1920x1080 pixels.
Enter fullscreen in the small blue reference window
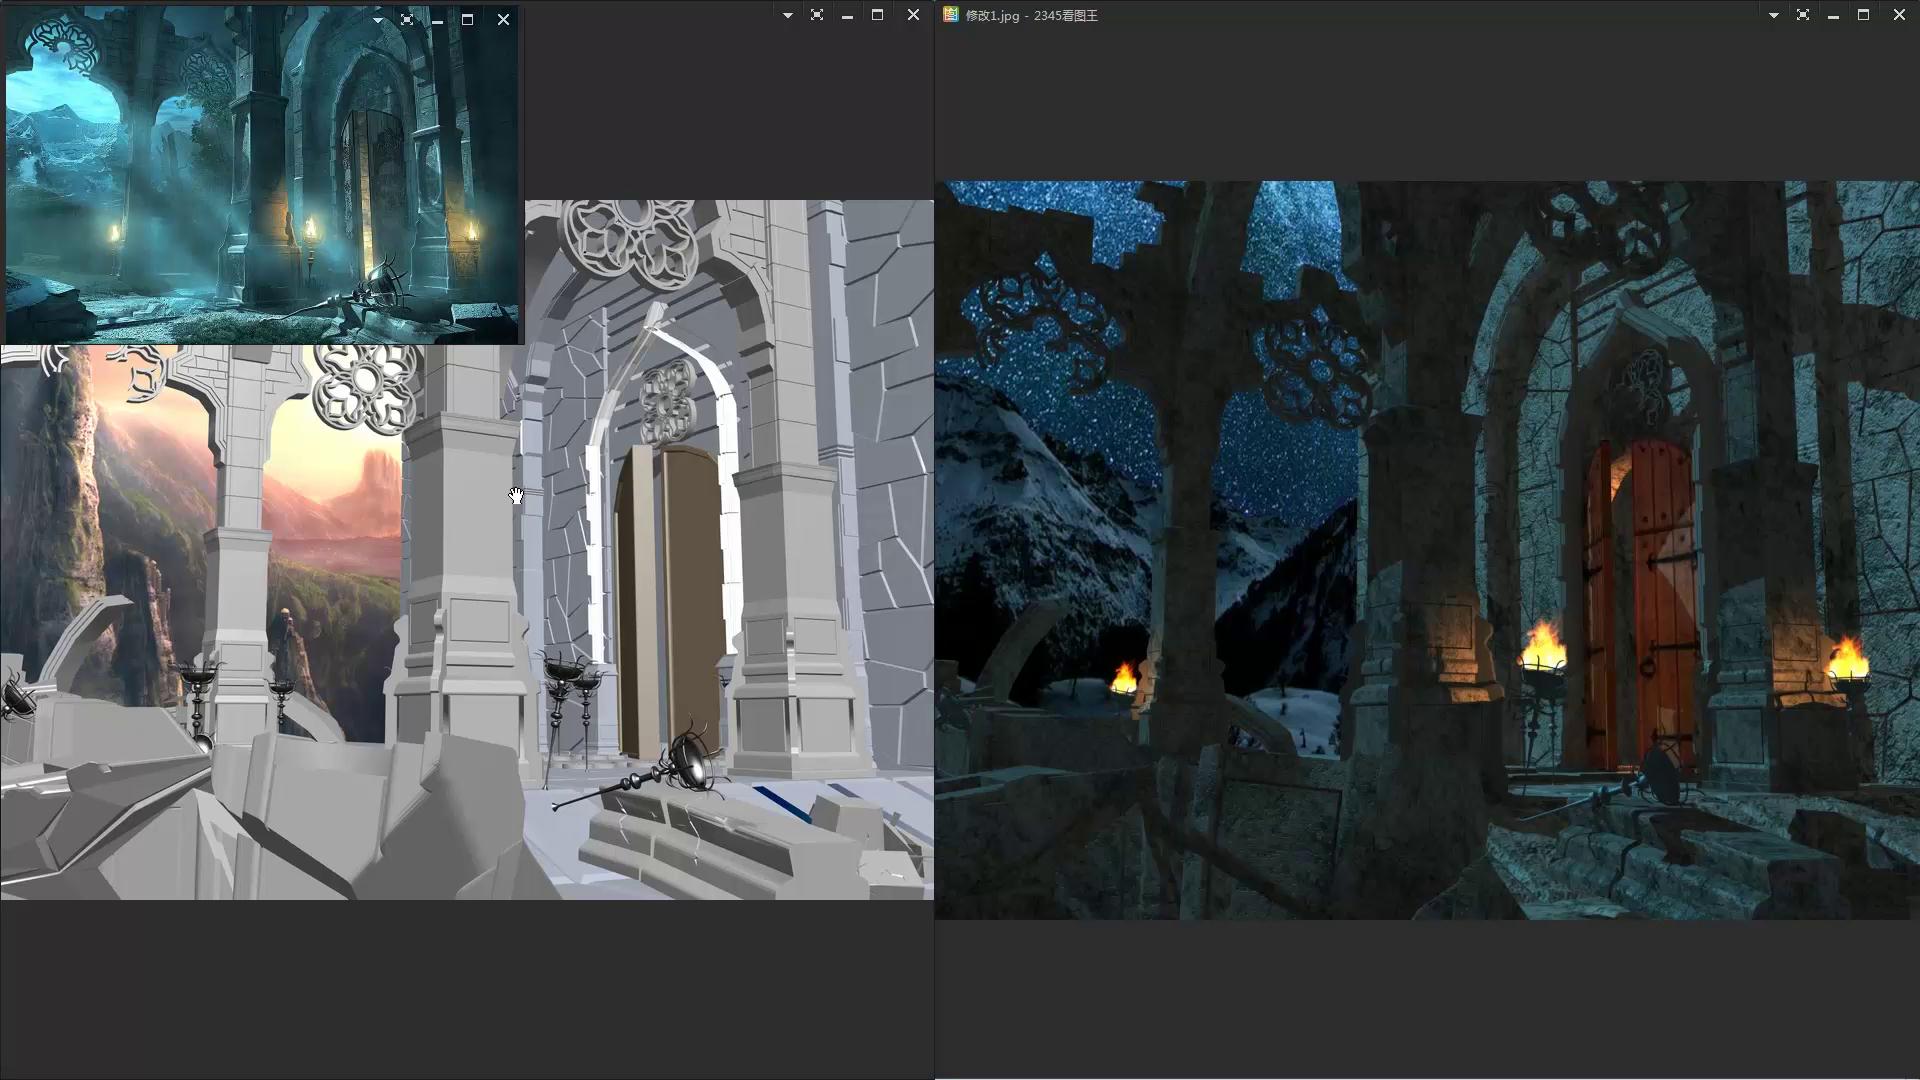[x=407, y=20]
